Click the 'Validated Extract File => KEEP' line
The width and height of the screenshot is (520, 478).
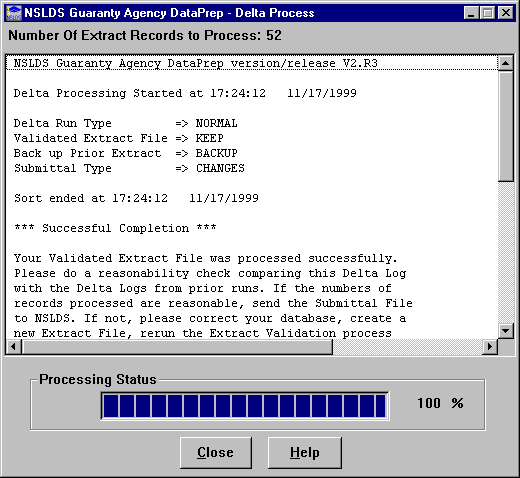[x=119, y=138]
